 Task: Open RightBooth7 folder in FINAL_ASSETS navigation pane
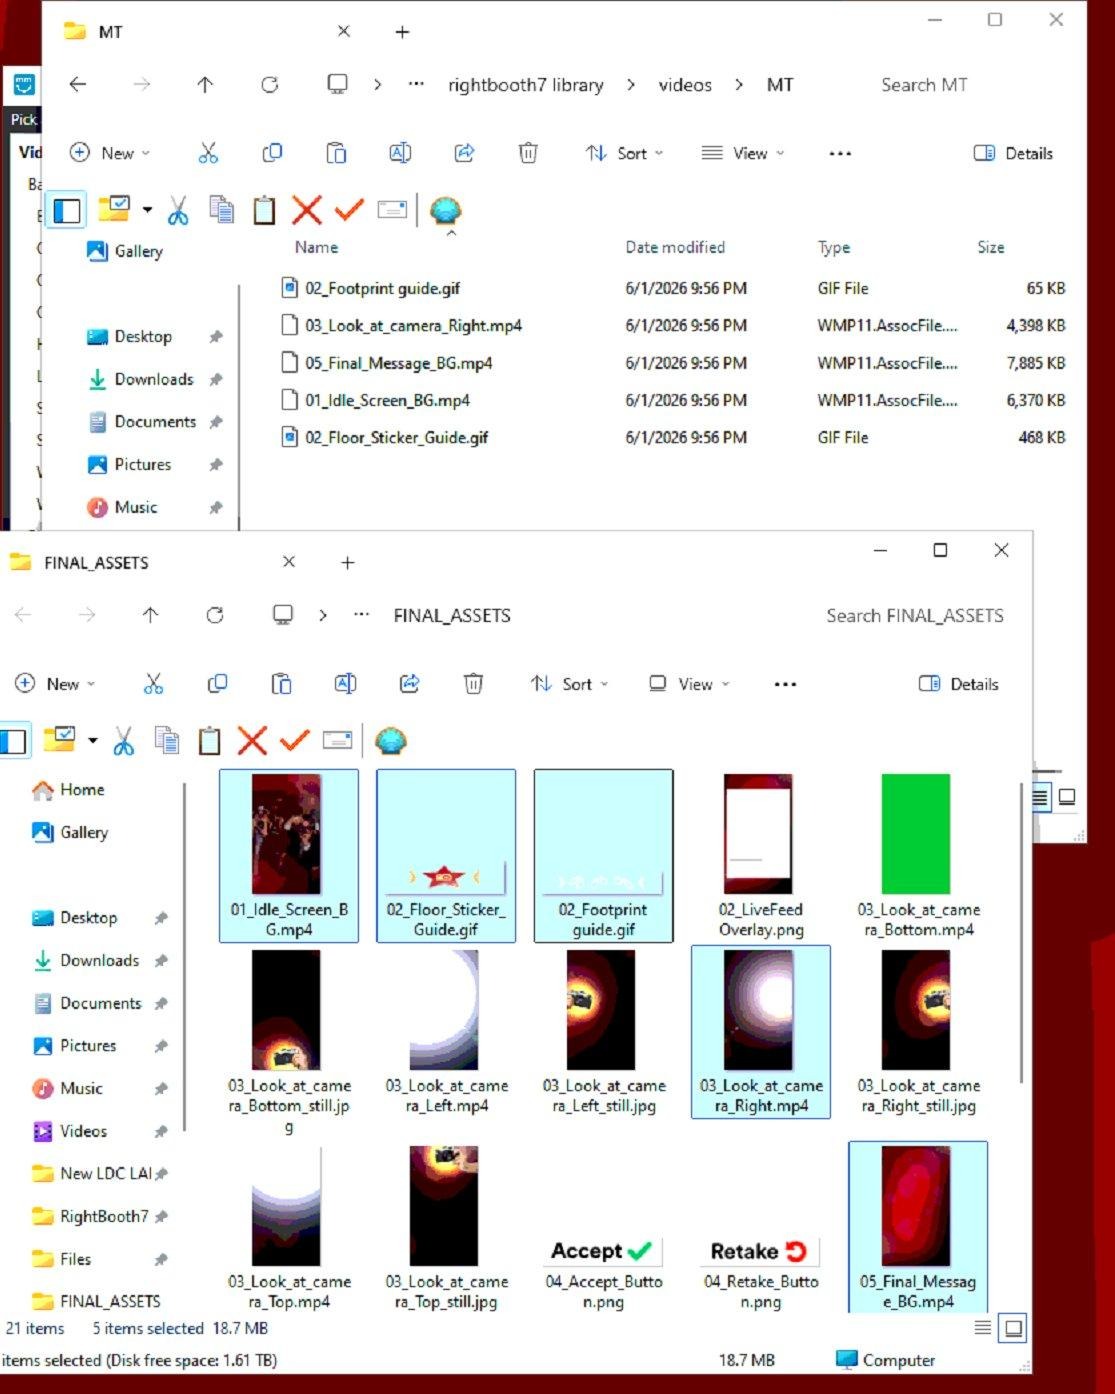(x=103, y=1216)
